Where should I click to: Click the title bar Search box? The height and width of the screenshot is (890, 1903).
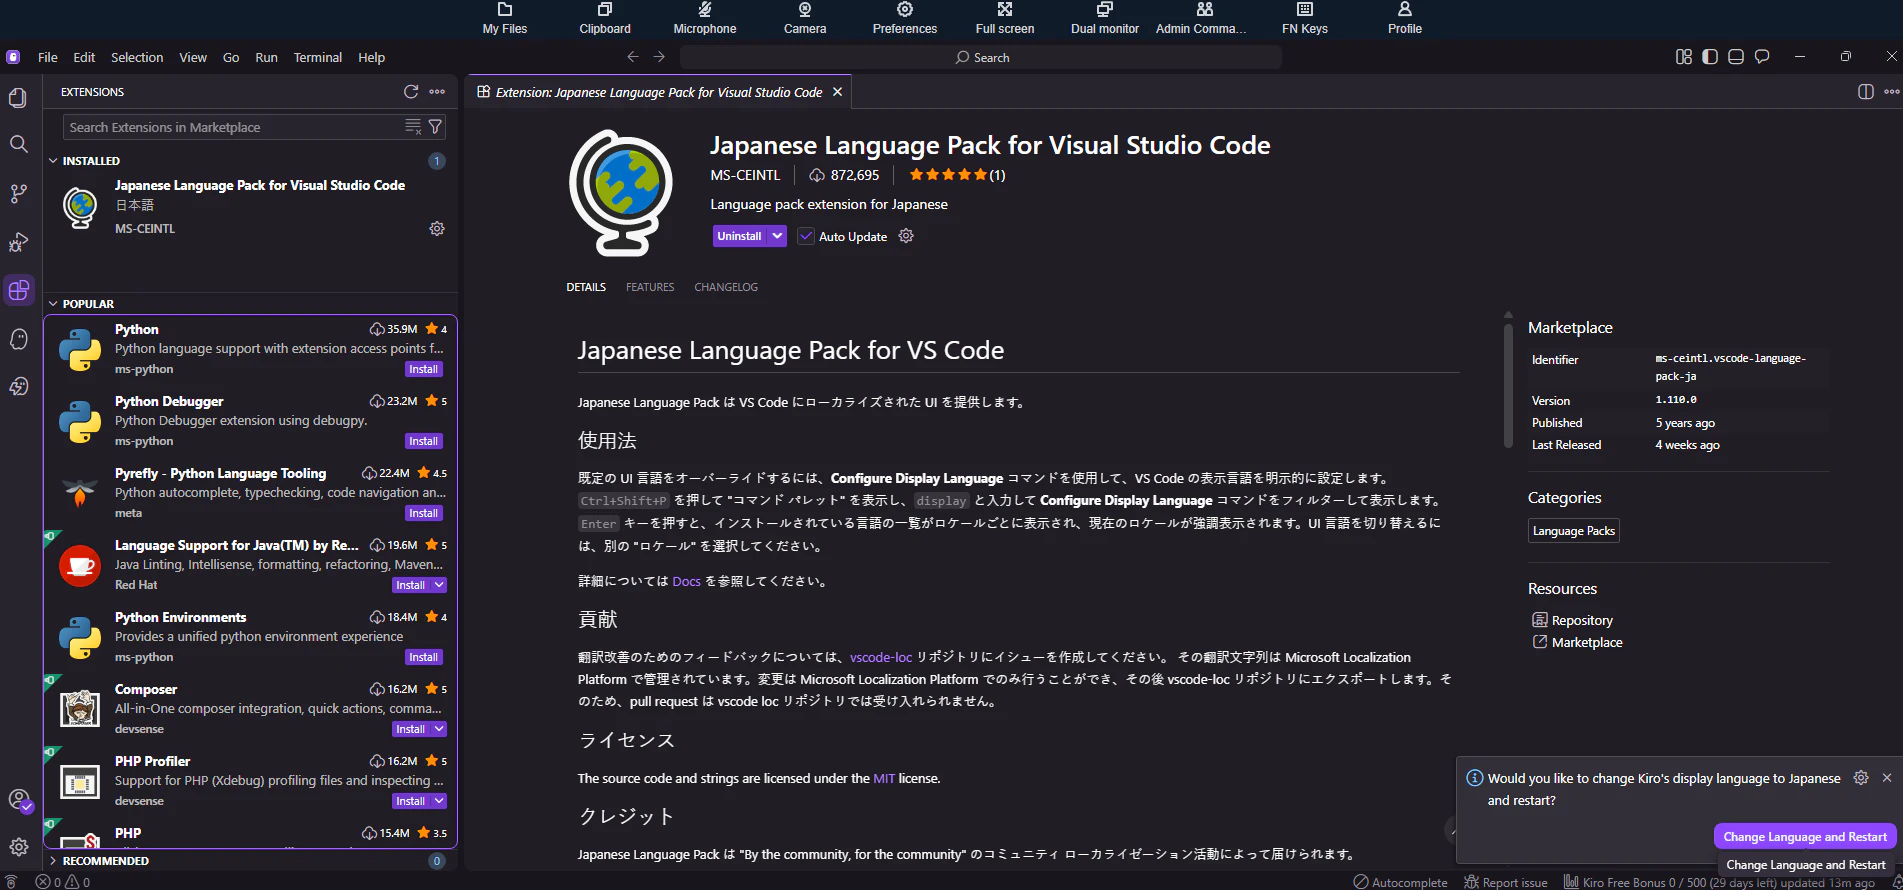[x=981, y=57]
